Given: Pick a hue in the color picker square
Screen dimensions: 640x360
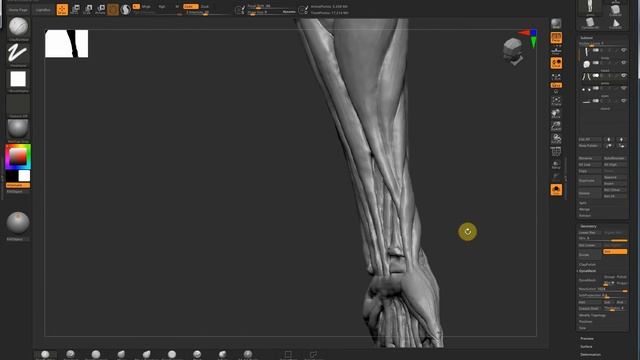Looking at the screenshot, I should coord(18,157).
